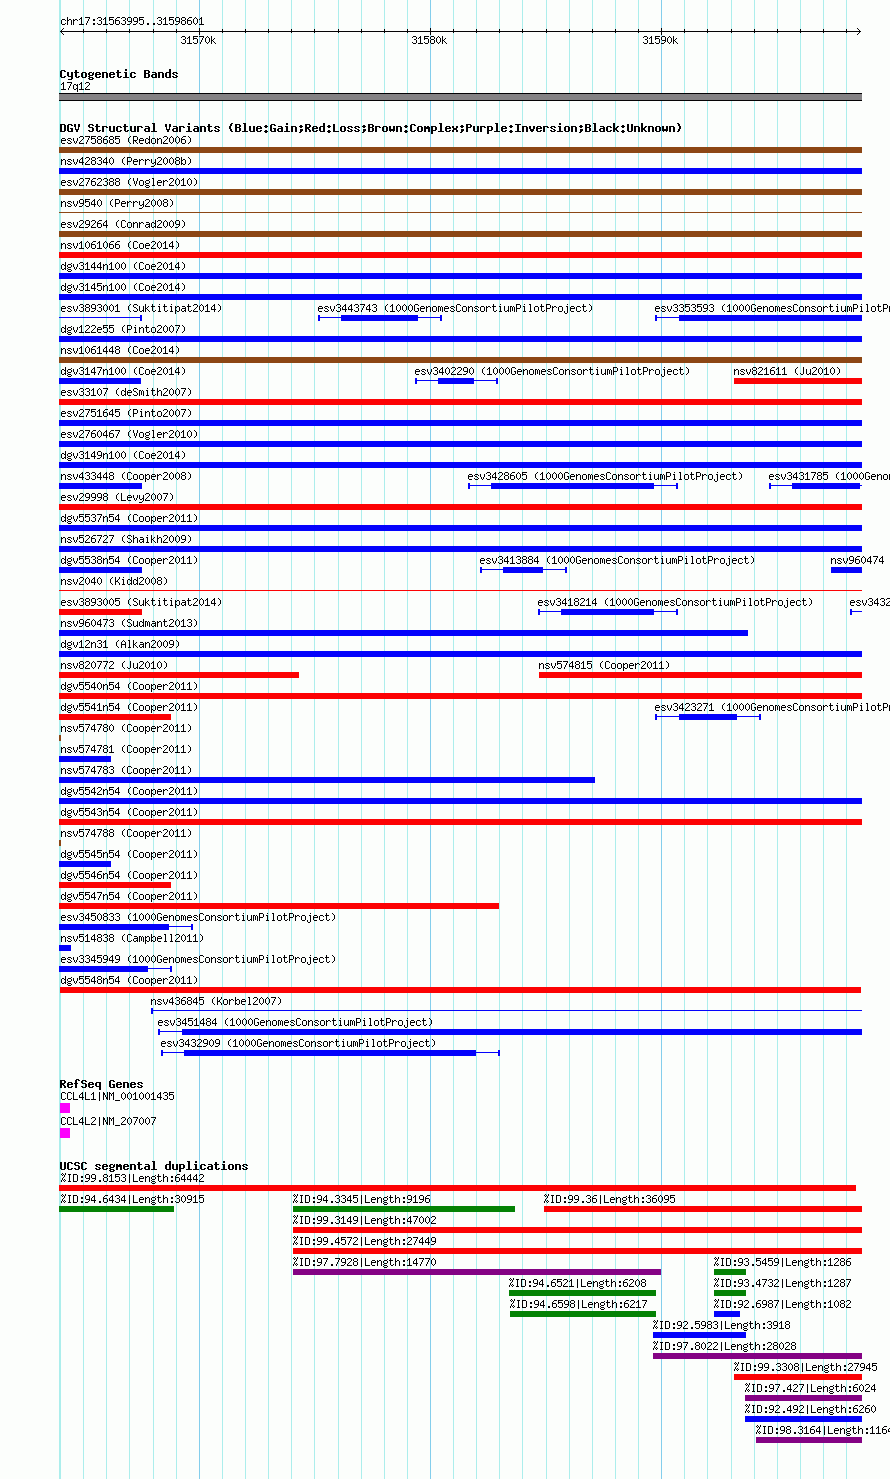Click the chr17:31563995..31598601 coordinate label

click(132, 21)
